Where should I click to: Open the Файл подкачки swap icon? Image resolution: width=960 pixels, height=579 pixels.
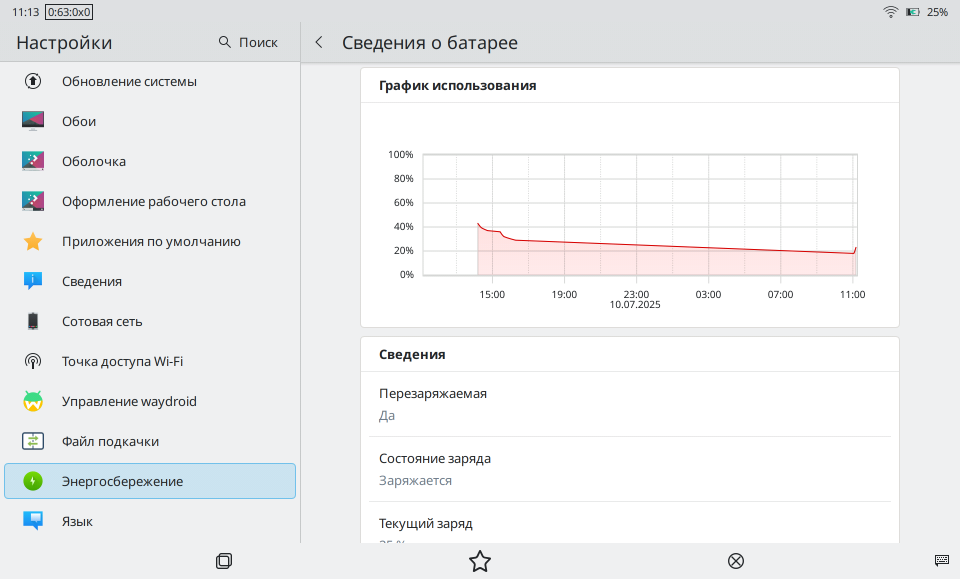point(33,441)
